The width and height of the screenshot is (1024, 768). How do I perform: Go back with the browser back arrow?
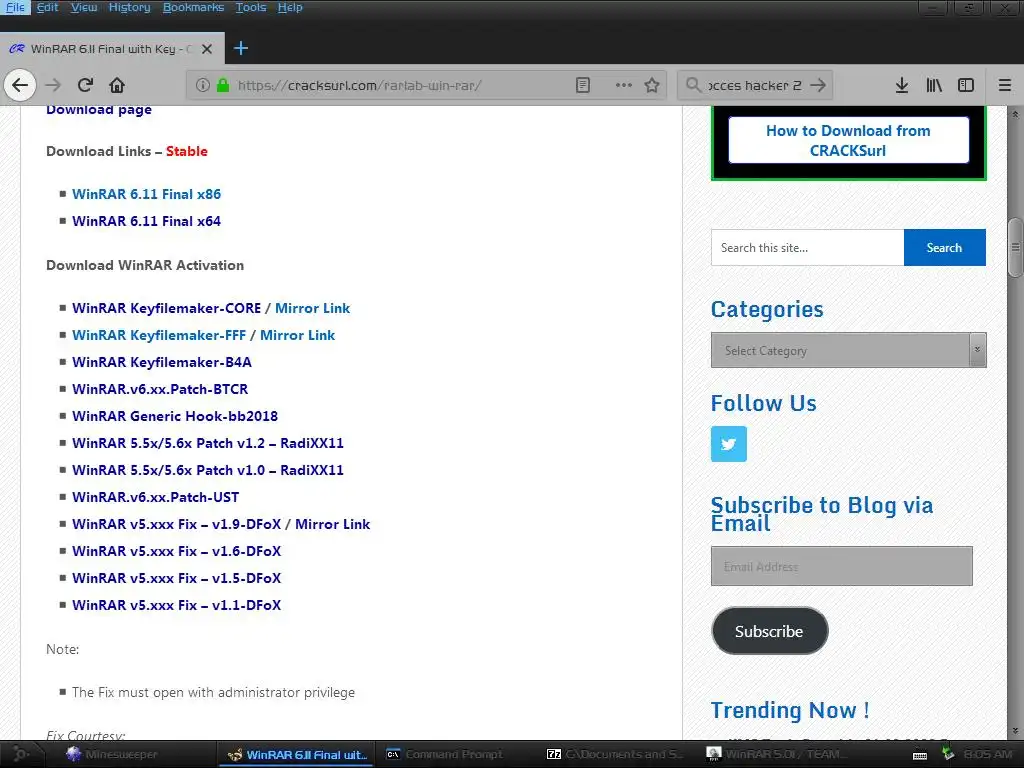coord(20,85)
